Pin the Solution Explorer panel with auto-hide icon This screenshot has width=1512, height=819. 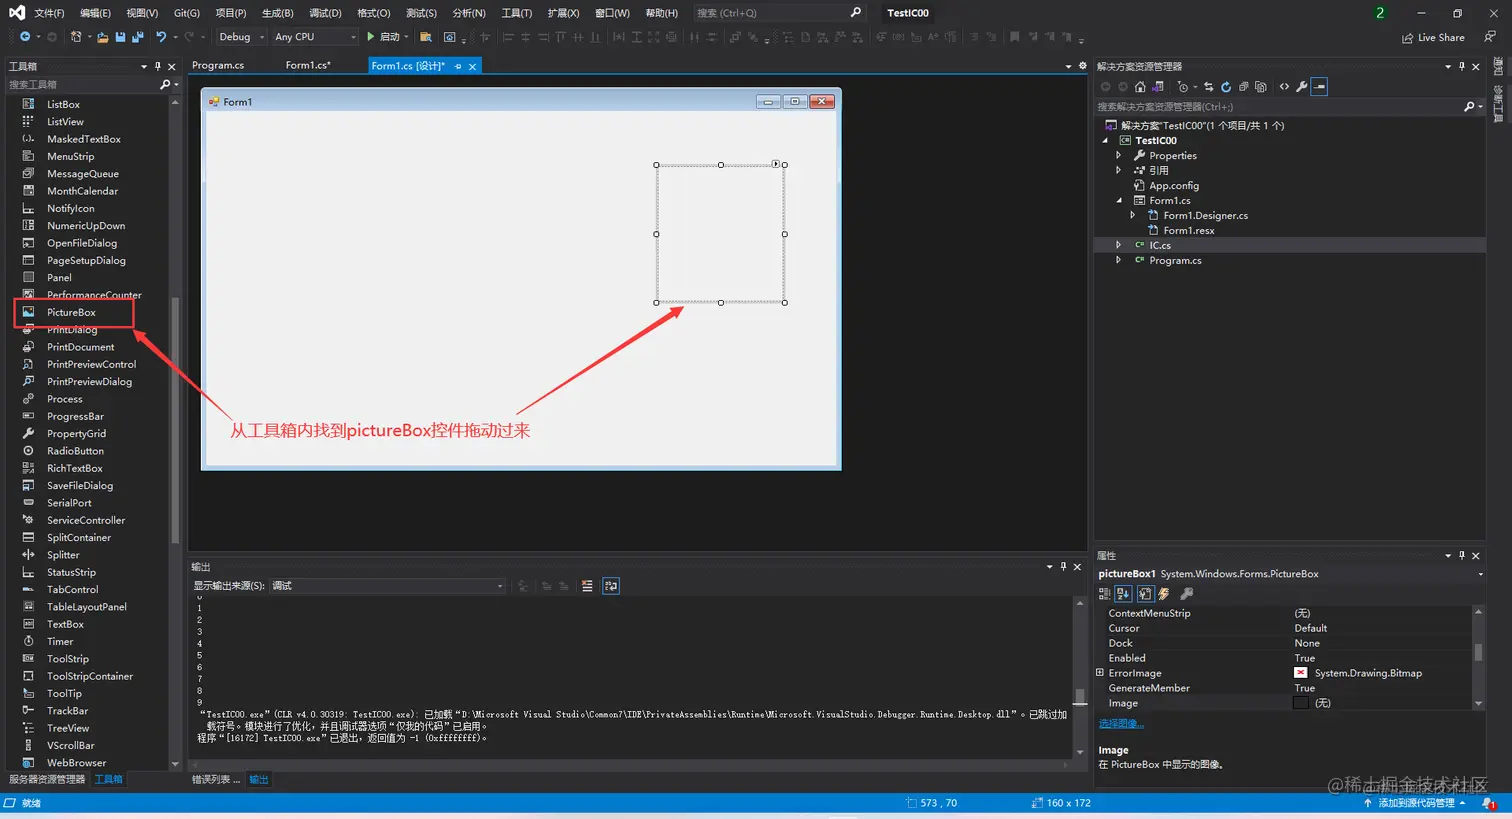tap(1462, 66)
